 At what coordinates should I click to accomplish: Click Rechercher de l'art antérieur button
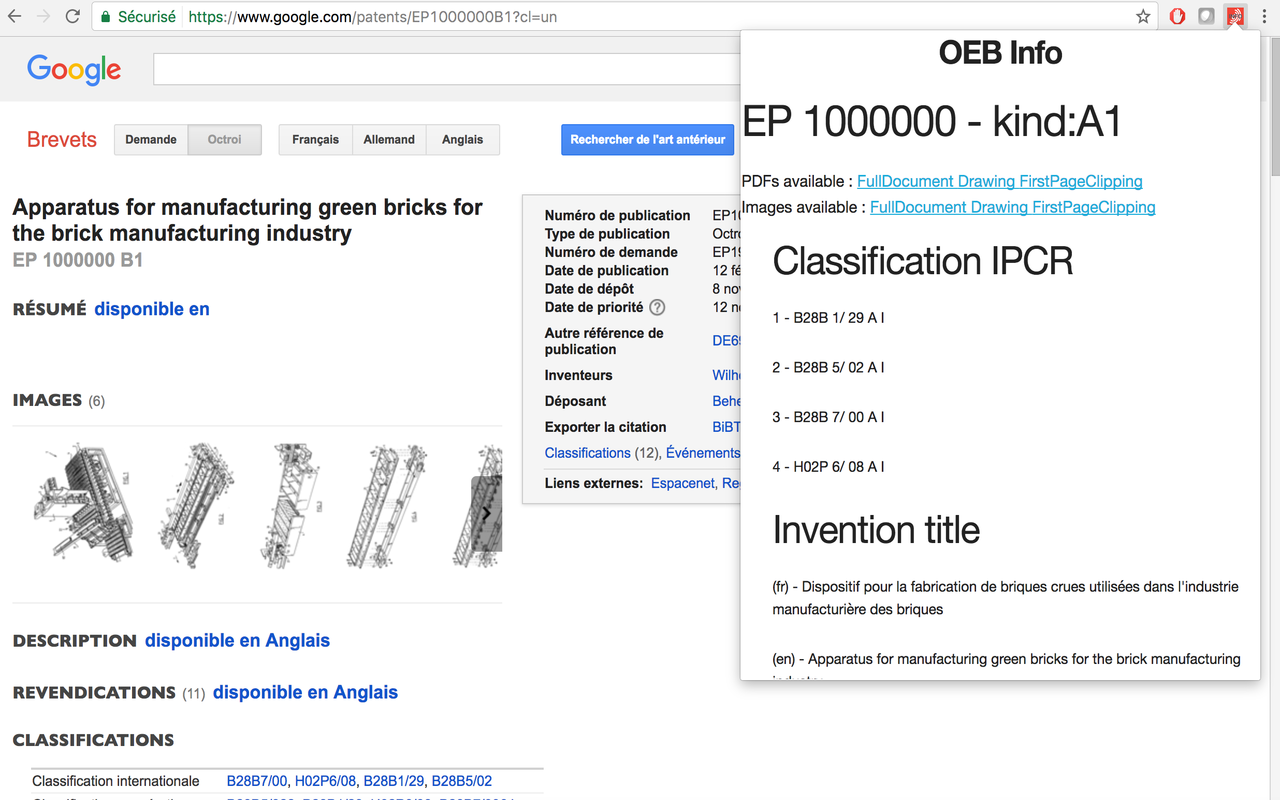[648, 140]
